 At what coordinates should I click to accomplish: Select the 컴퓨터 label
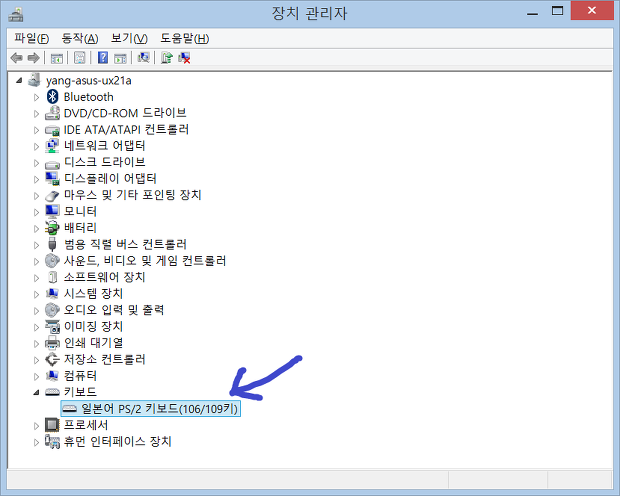[x=80, y=375]
